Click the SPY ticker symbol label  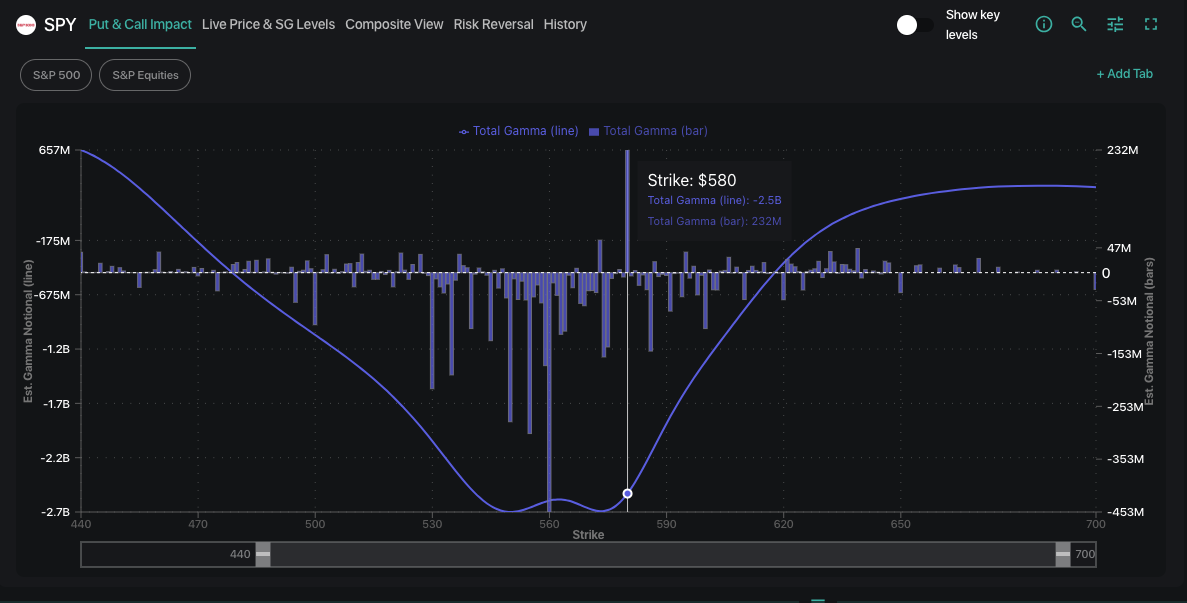pos(60,24)
